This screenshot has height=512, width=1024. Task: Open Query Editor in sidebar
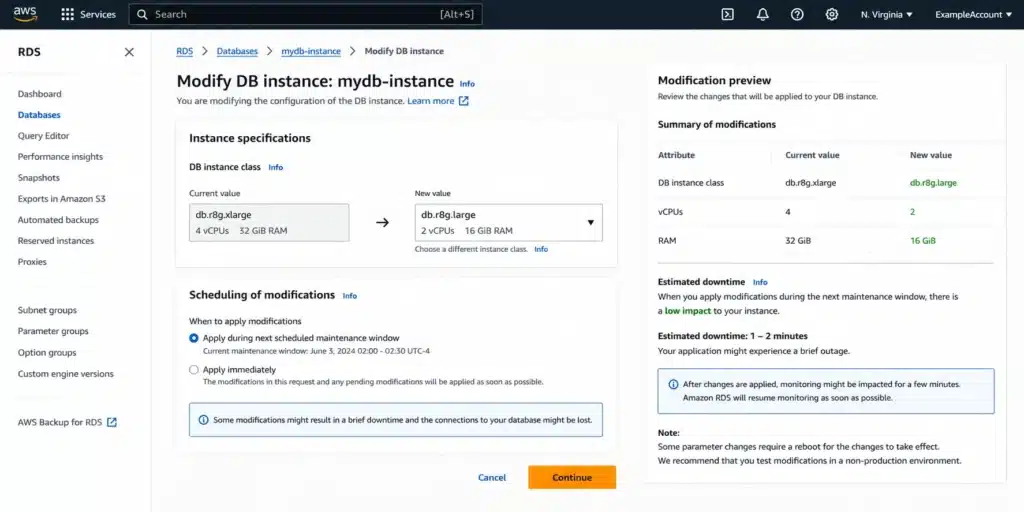tap(43, 136)
